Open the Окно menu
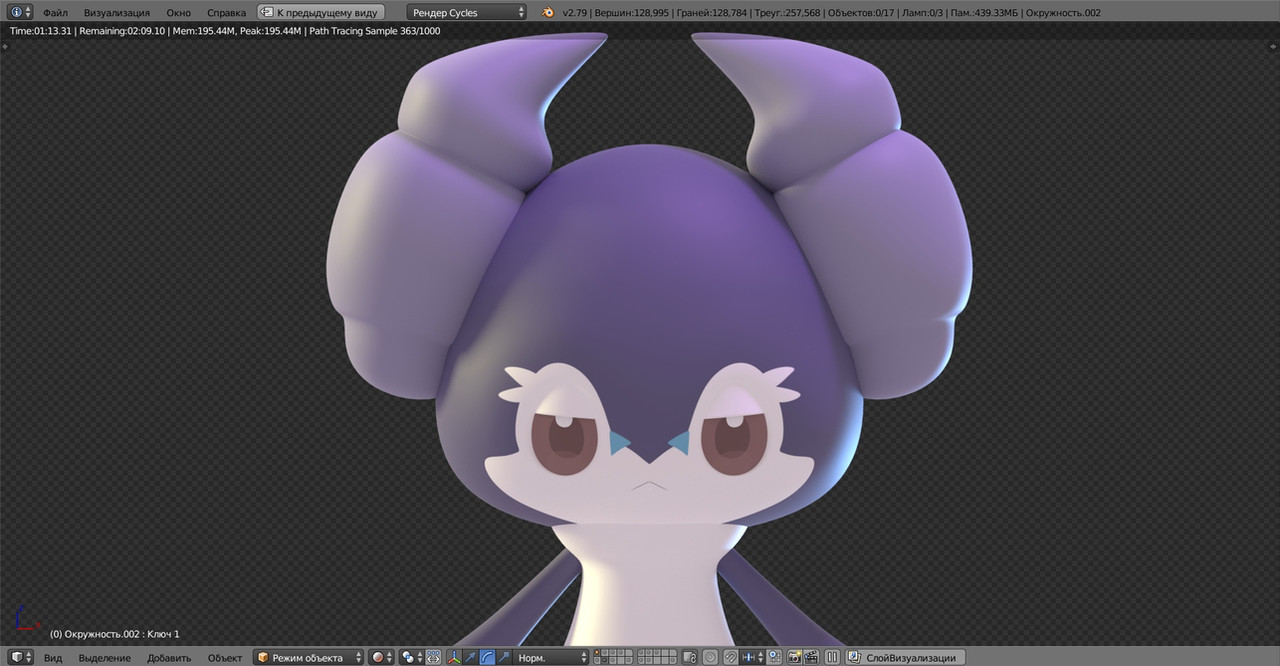Screen dimensions: 1280x666 (178, 12)
